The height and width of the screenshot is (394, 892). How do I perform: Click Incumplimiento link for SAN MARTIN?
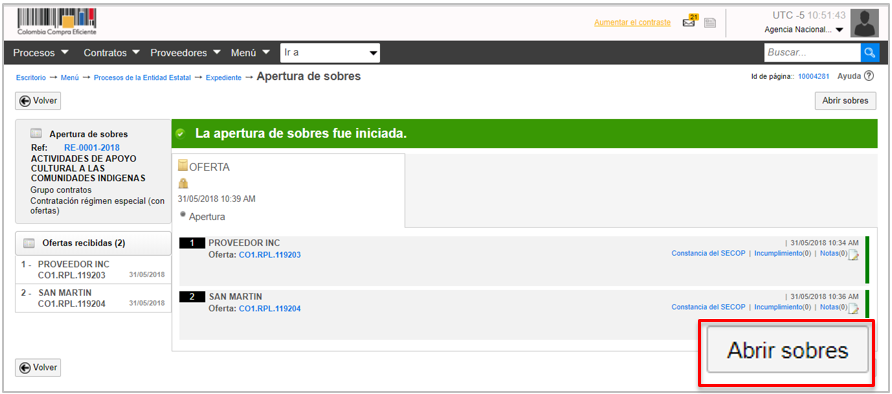778,307
